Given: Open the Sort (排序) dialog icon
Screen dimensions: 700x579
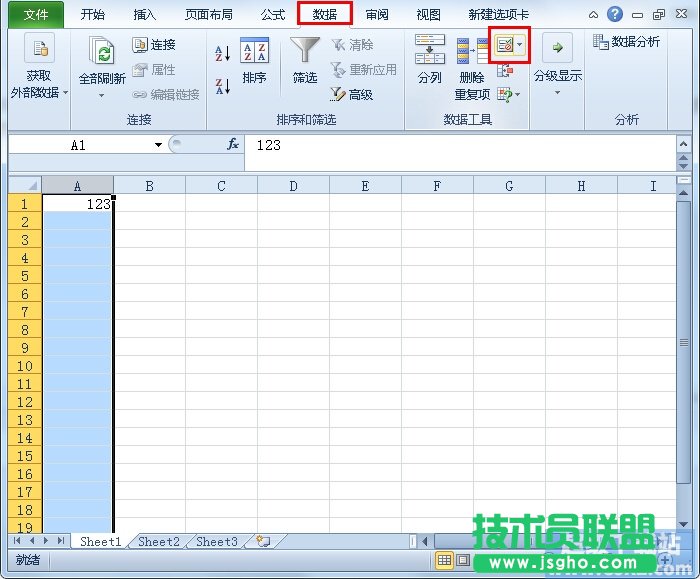Looking at the screenshot, I should (254, 50).
